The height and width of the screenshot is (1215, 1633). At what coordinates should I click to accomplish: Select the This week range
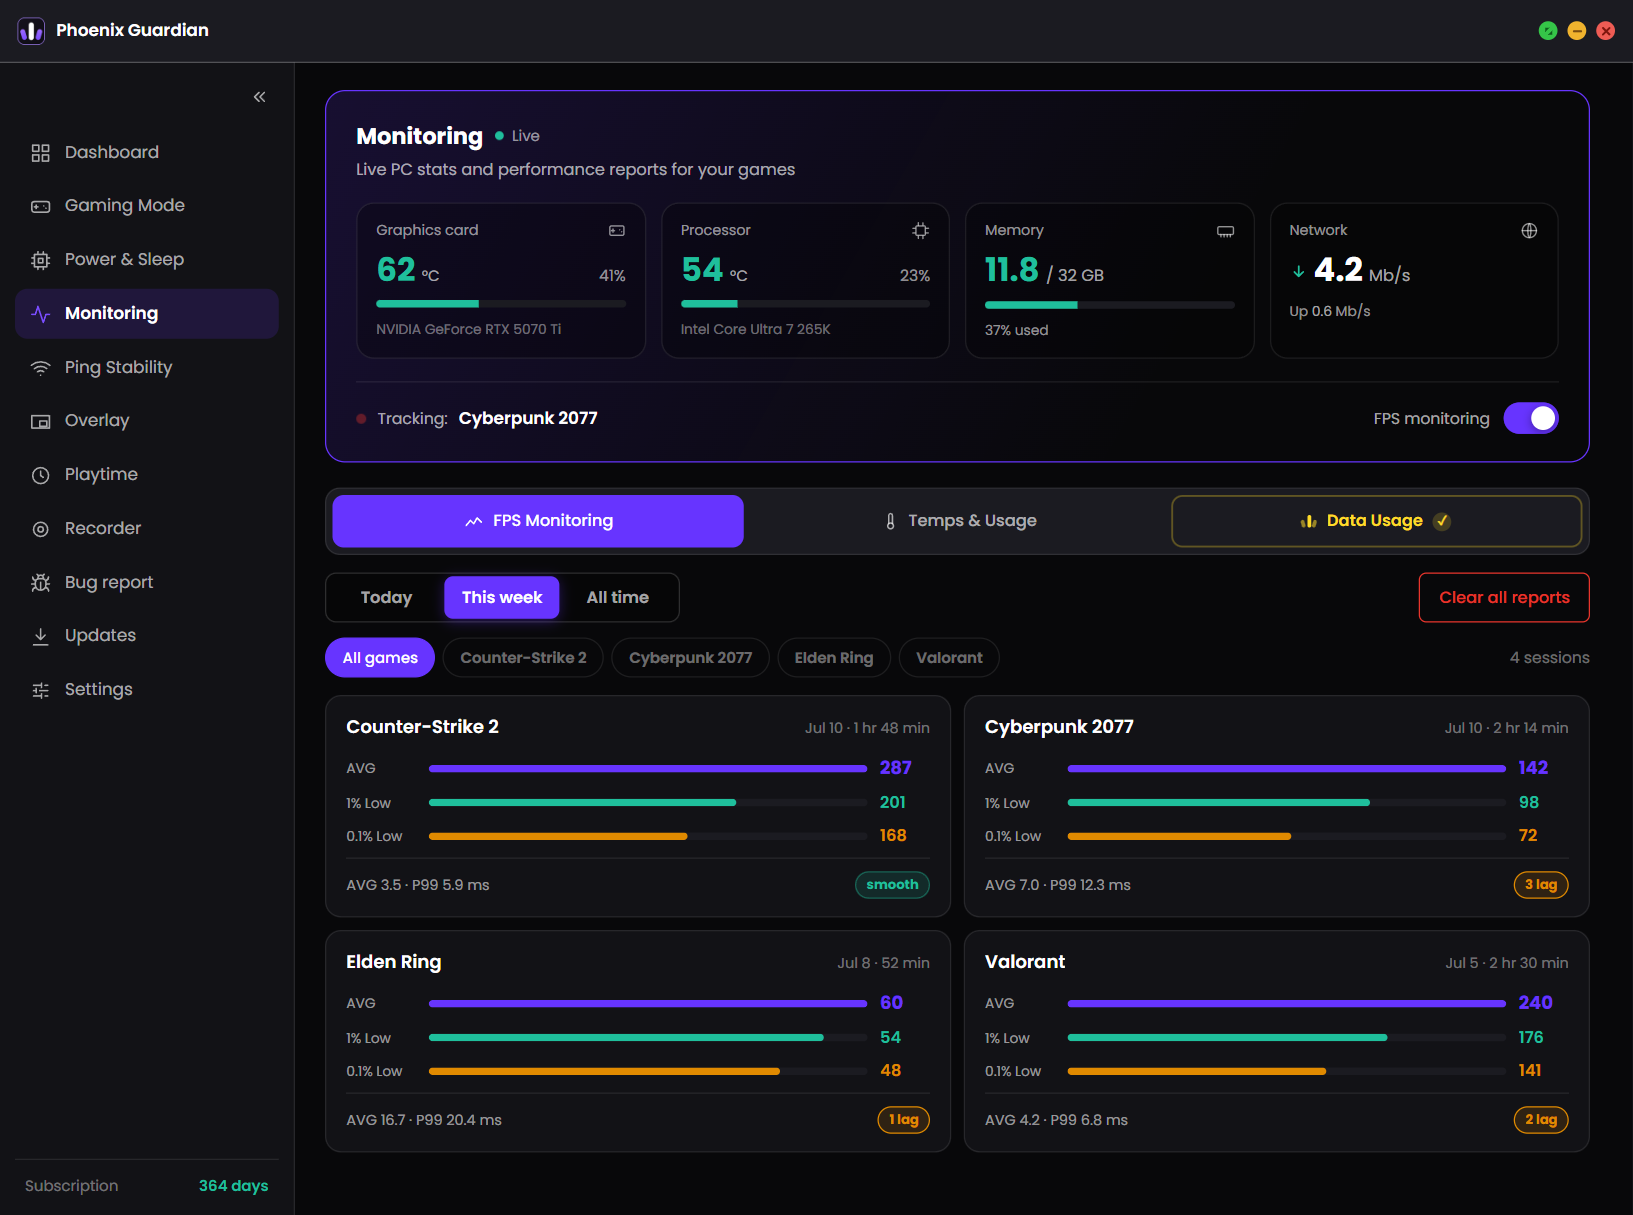click(x=502, y=597)
